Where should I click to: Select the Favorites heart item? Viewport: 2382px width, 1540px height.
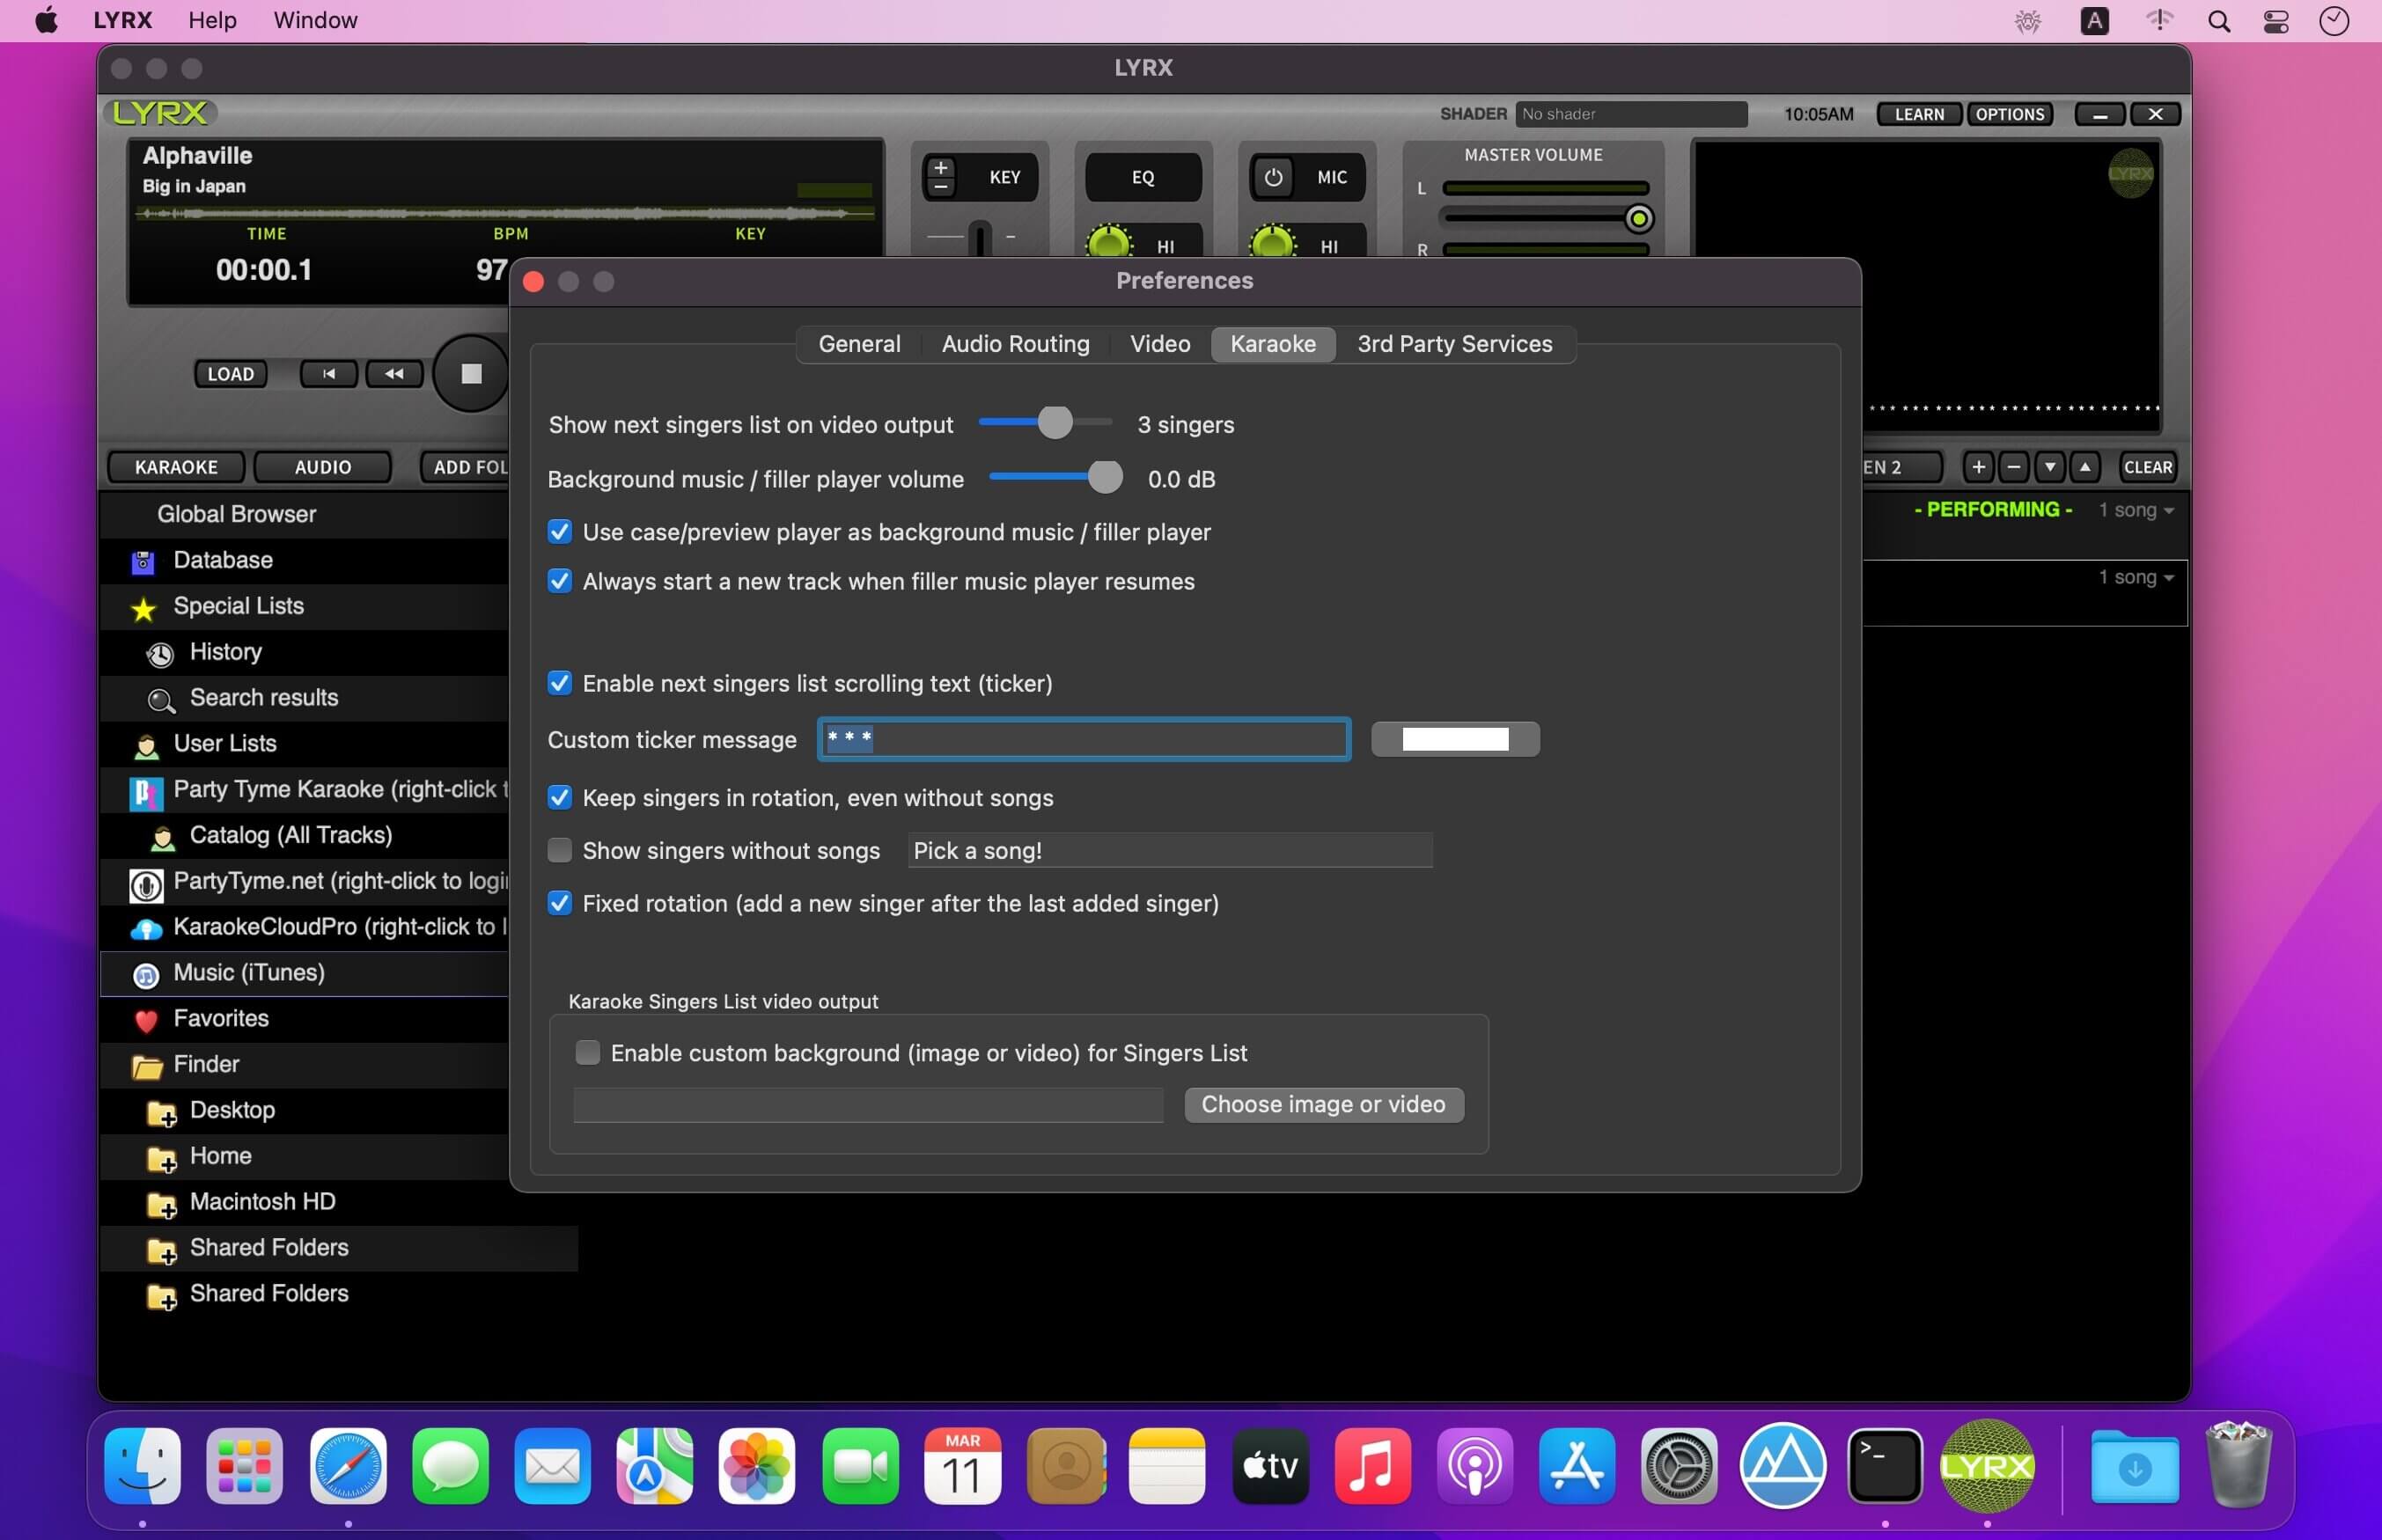(220, 1018)
